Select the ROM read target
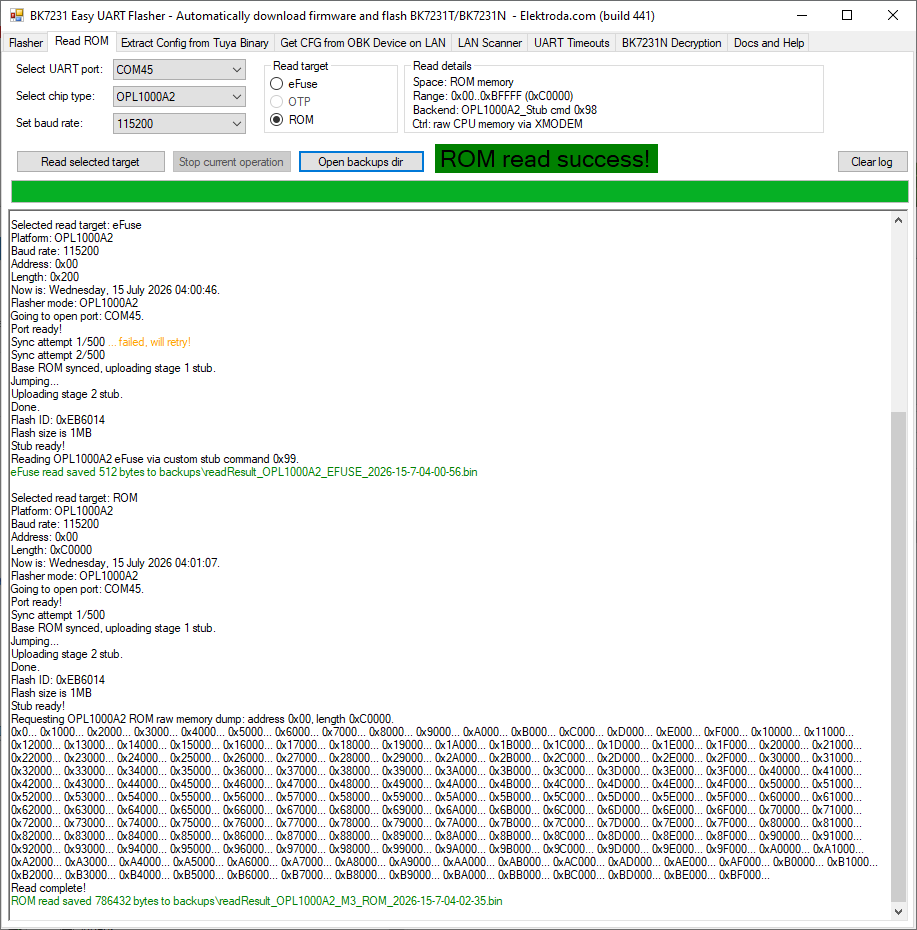 coord(292,119)
